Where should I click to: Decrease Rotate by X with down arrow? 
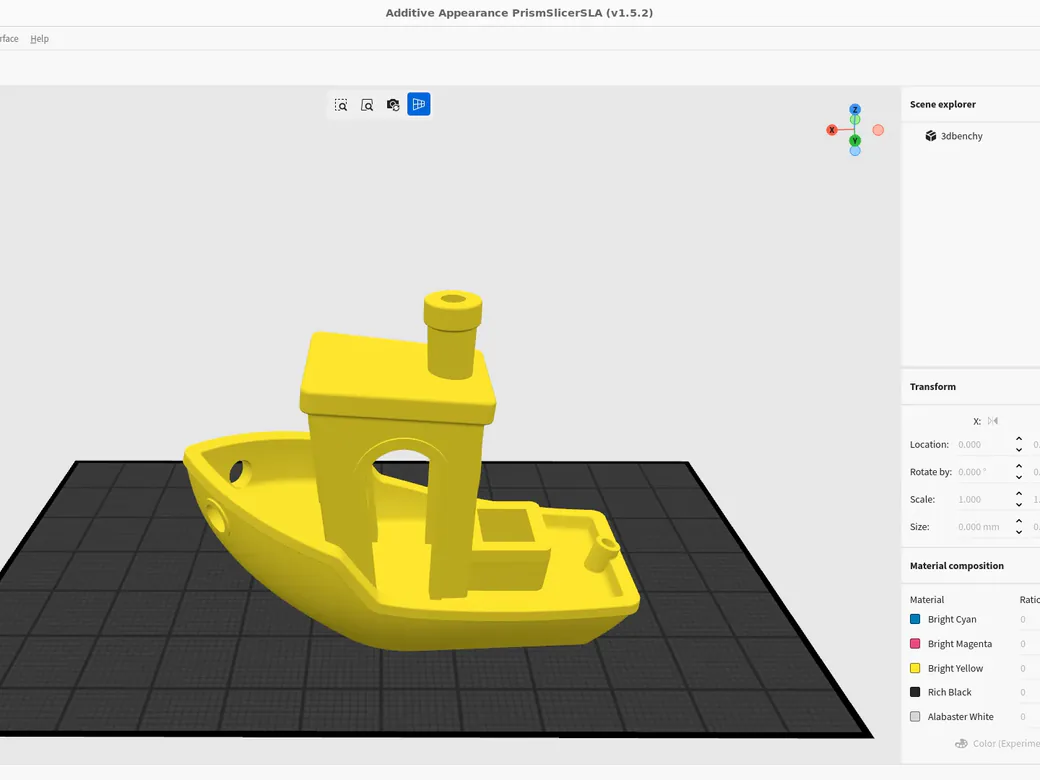click(1019, 477)
